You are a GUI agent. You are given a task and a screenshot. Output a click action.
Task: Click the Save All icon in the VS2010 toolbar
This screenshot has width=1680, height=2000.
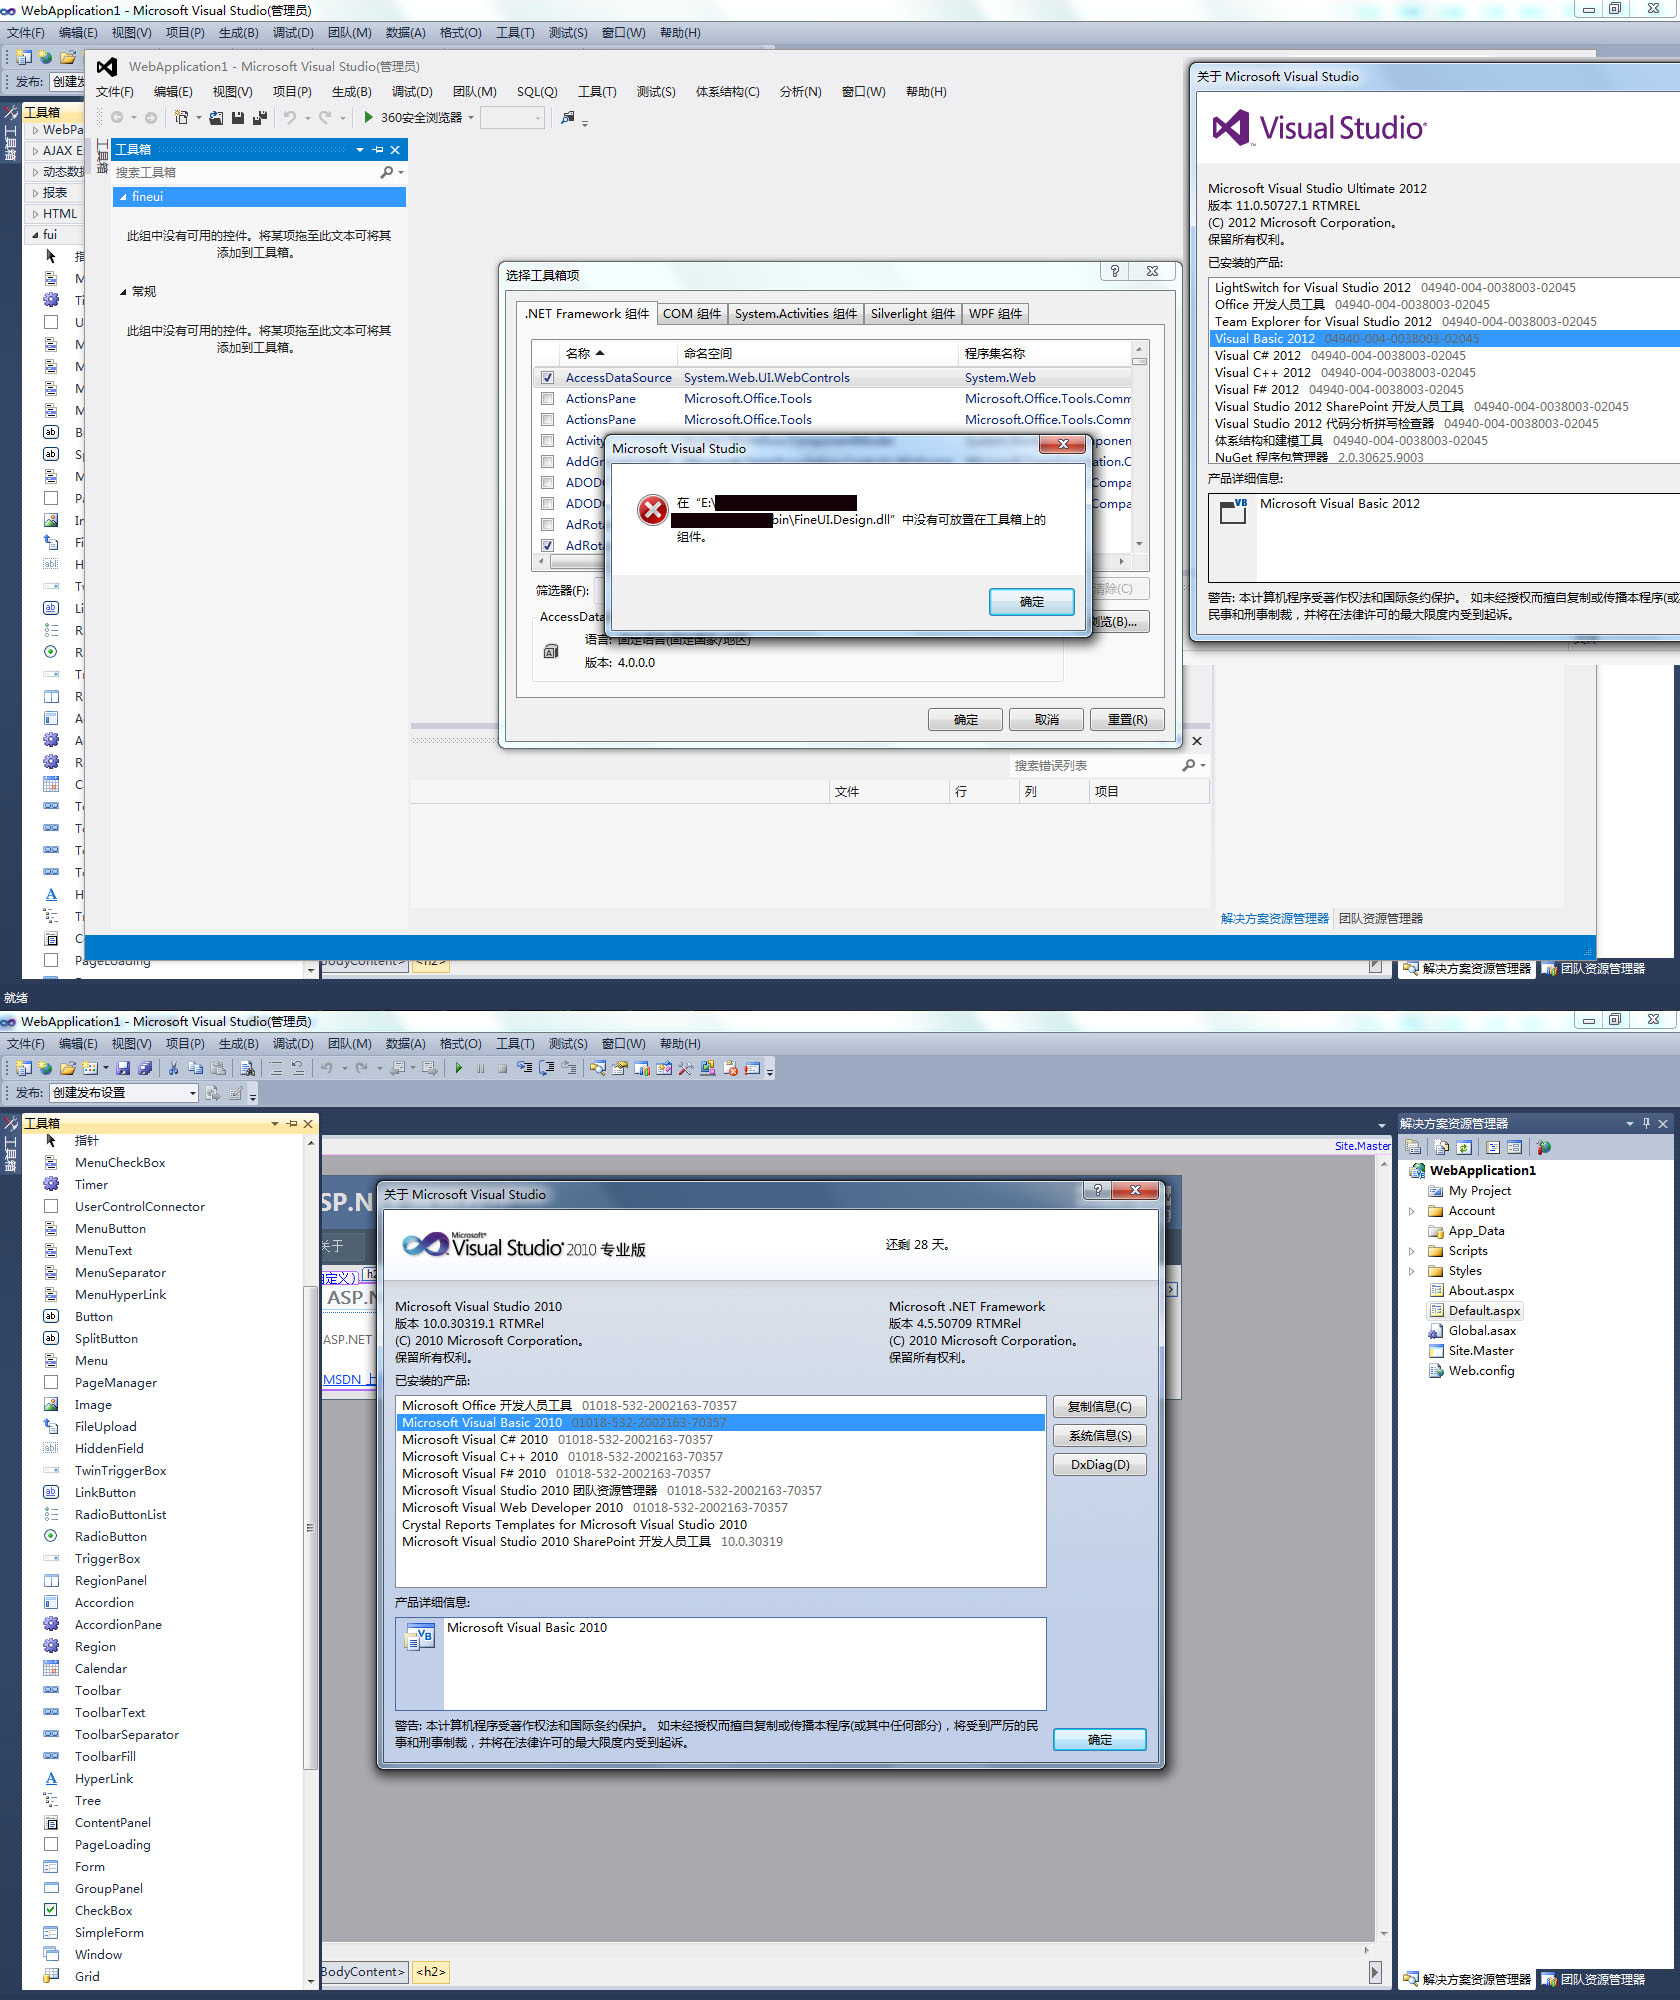pyautogui.click(x=145, y=1068)
